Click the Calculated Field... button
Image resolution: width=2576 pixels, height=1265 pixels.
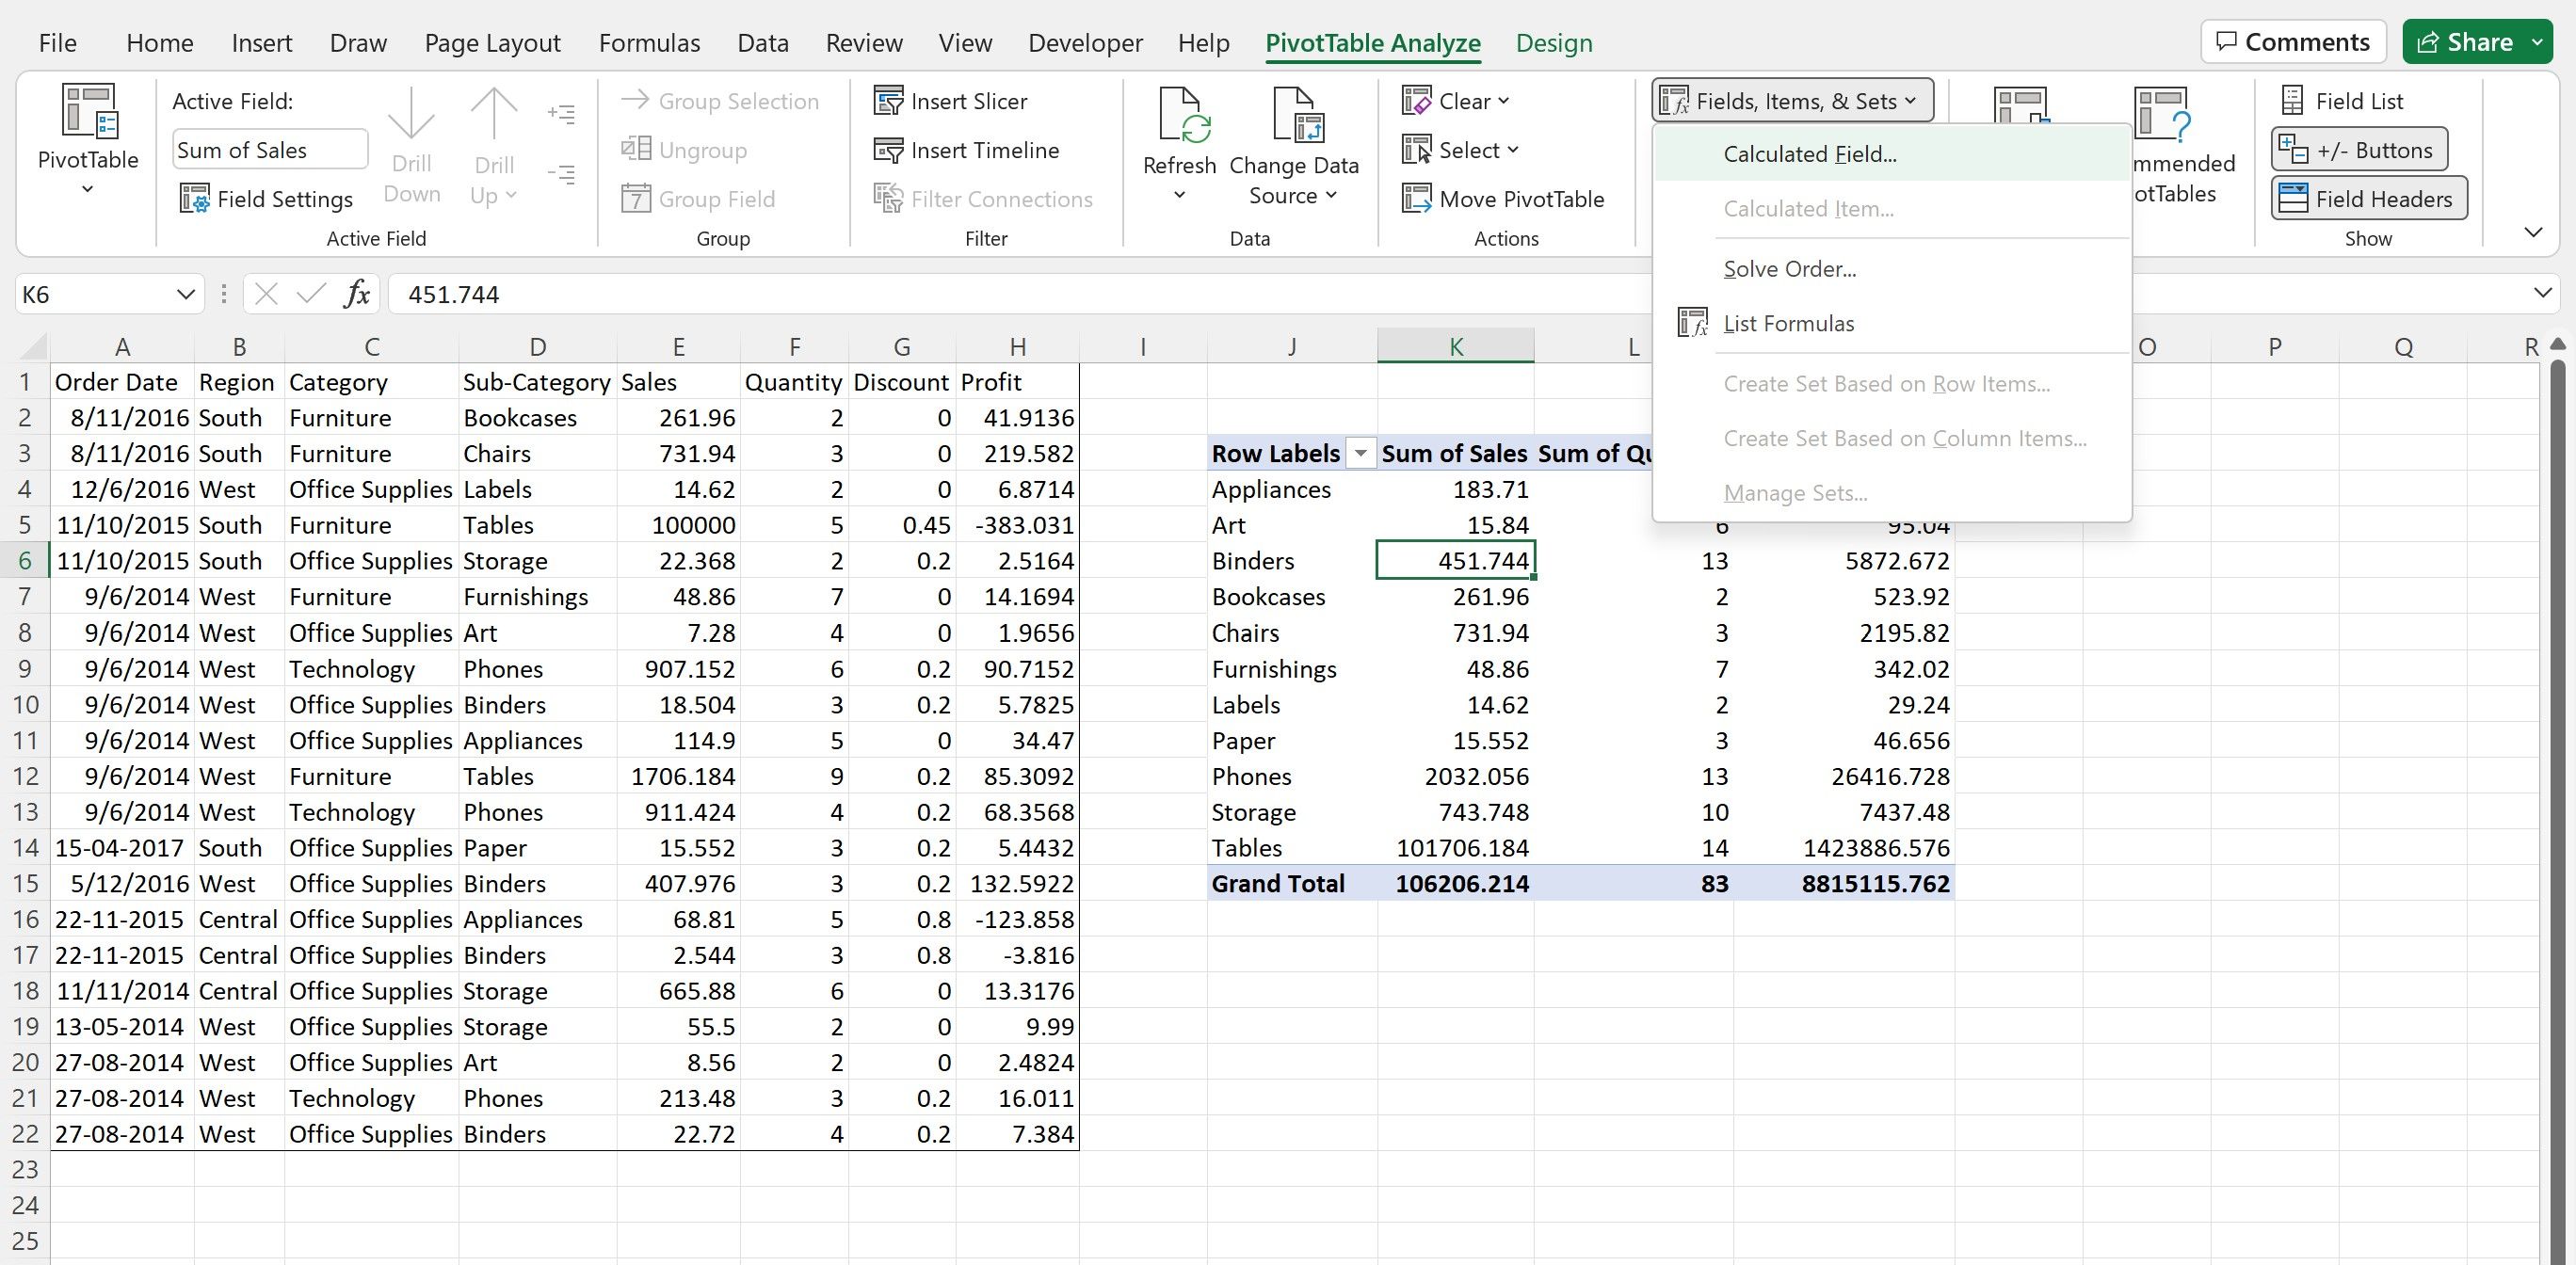click(x=1809, y=152)
